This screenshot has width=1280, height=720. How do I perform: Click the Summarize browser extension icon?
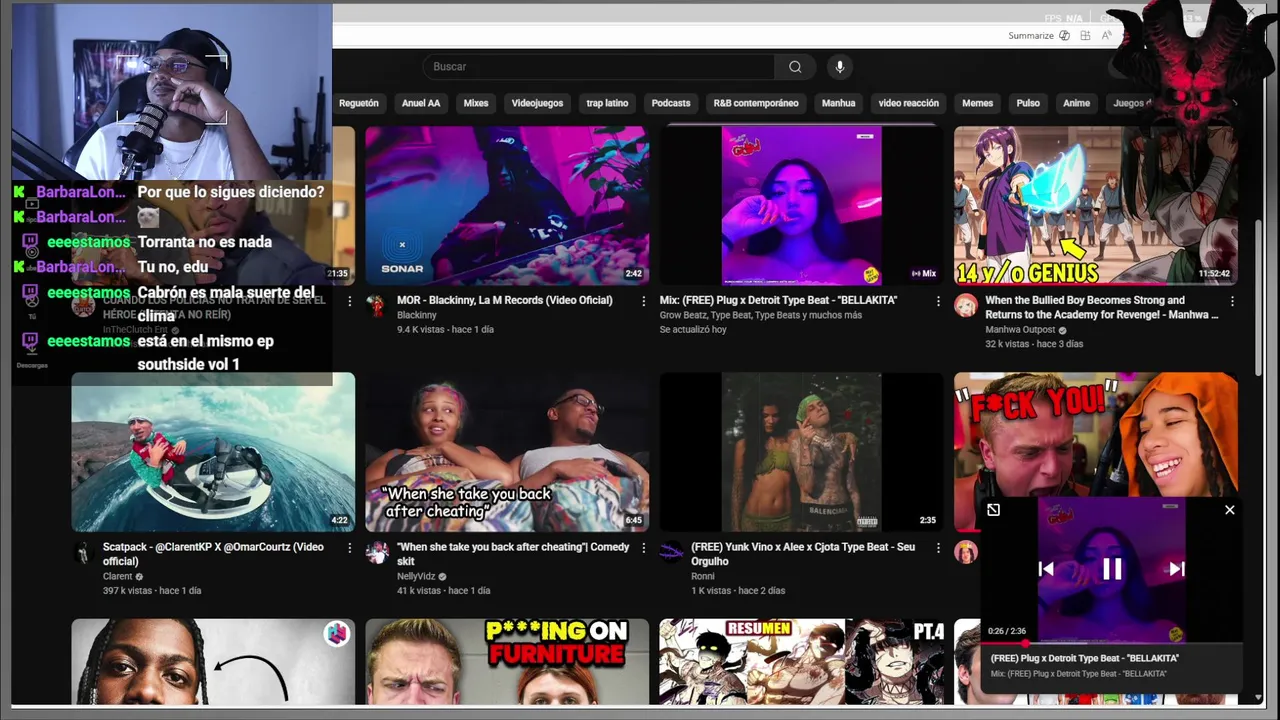point(1064,35)
